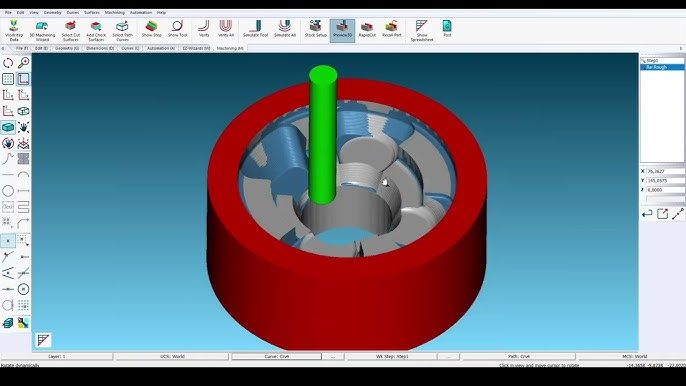This screenshot has width=686, height=386.
Task: Select the text creation tool
Action: pos(8,207)
